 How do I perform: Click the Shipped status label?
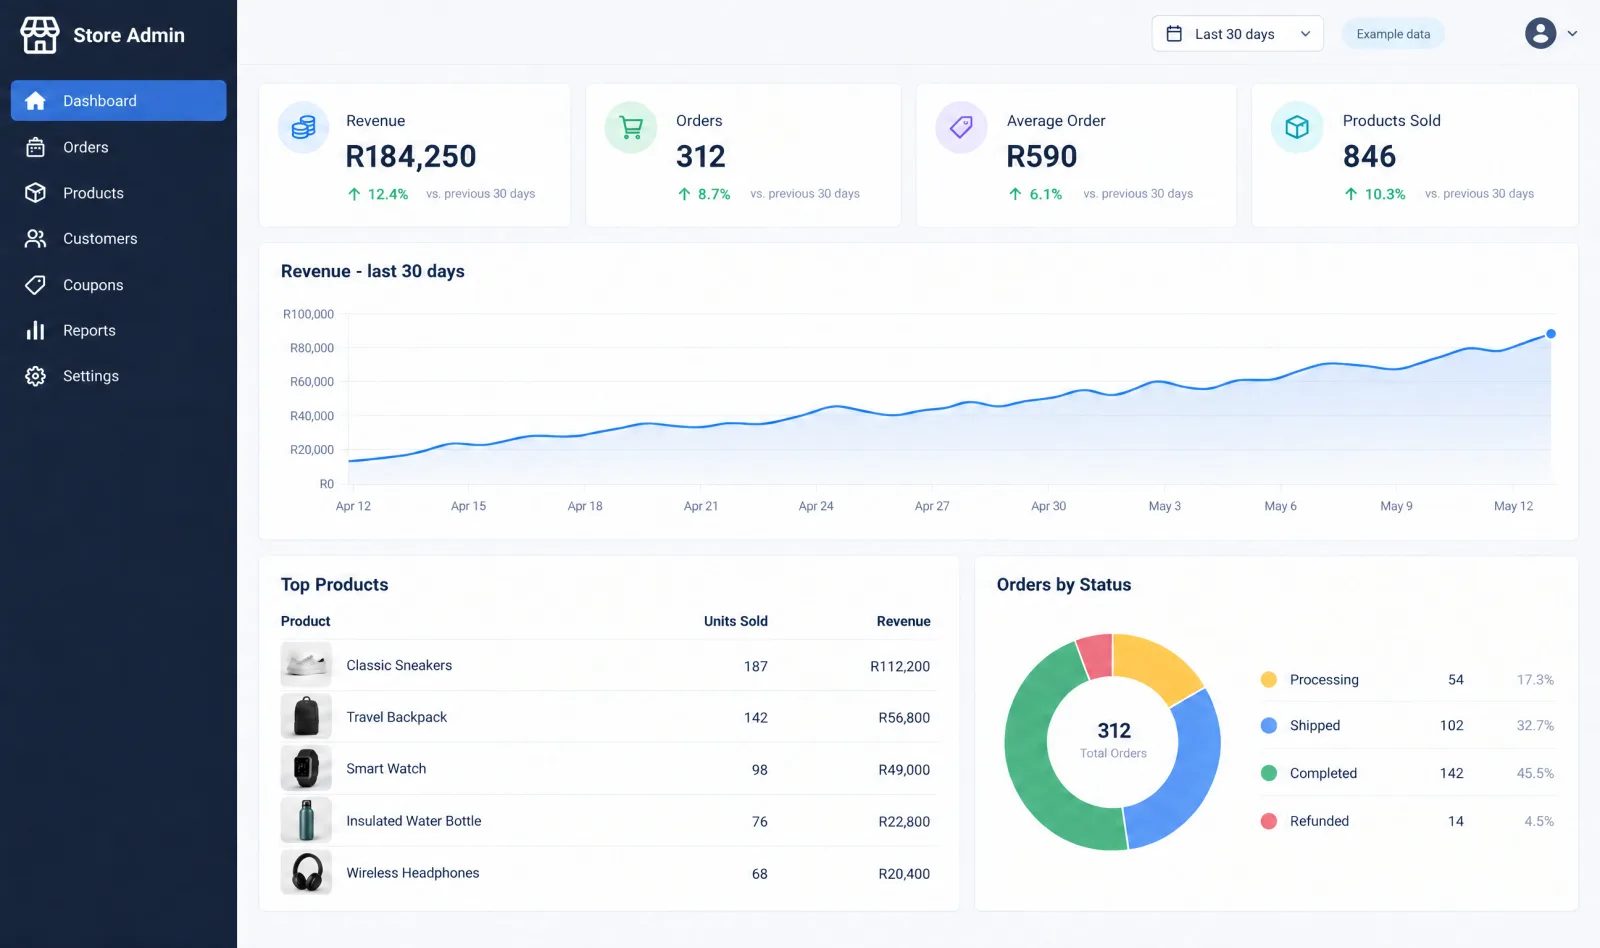(x=1315, y=726)
